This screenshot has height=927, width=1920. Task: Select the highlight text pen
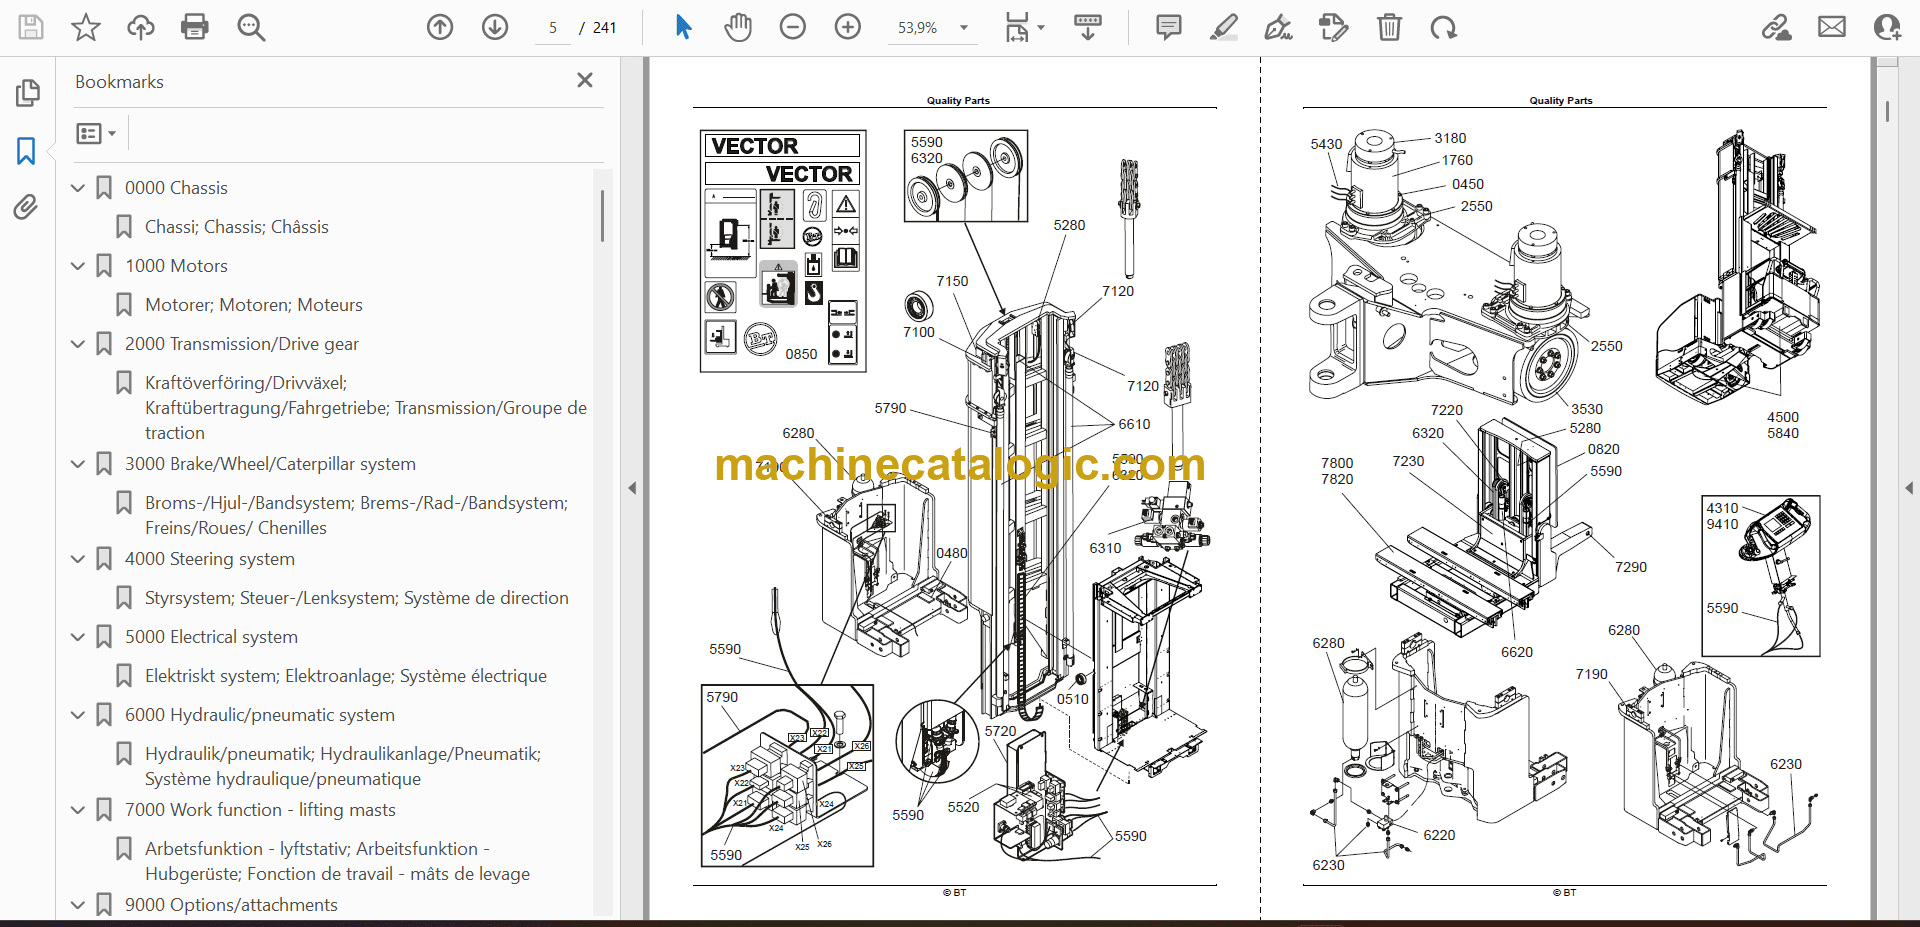(x=1223, y=27)
